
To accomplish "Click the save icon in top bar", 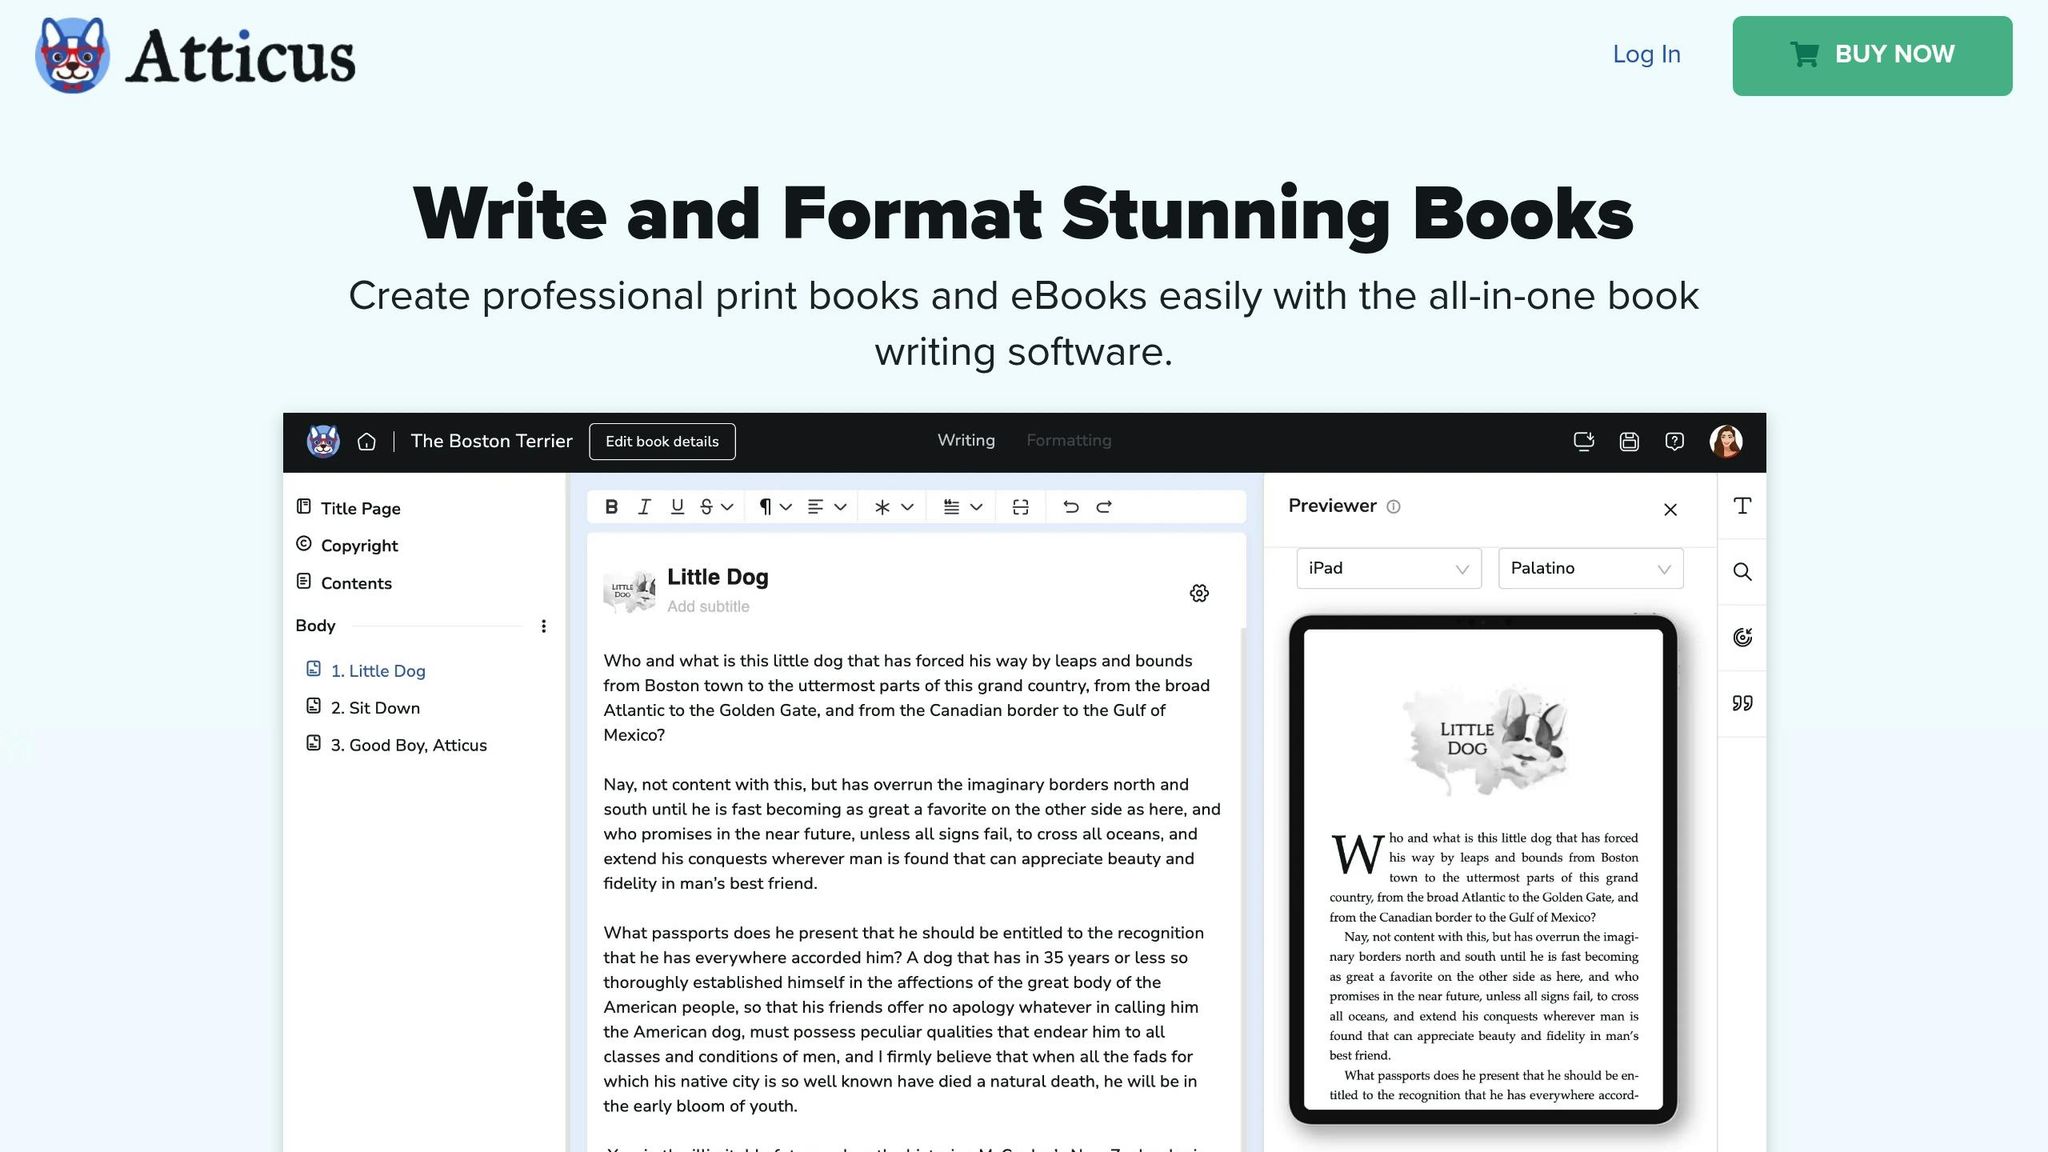I will click(x=1629, y=442).
